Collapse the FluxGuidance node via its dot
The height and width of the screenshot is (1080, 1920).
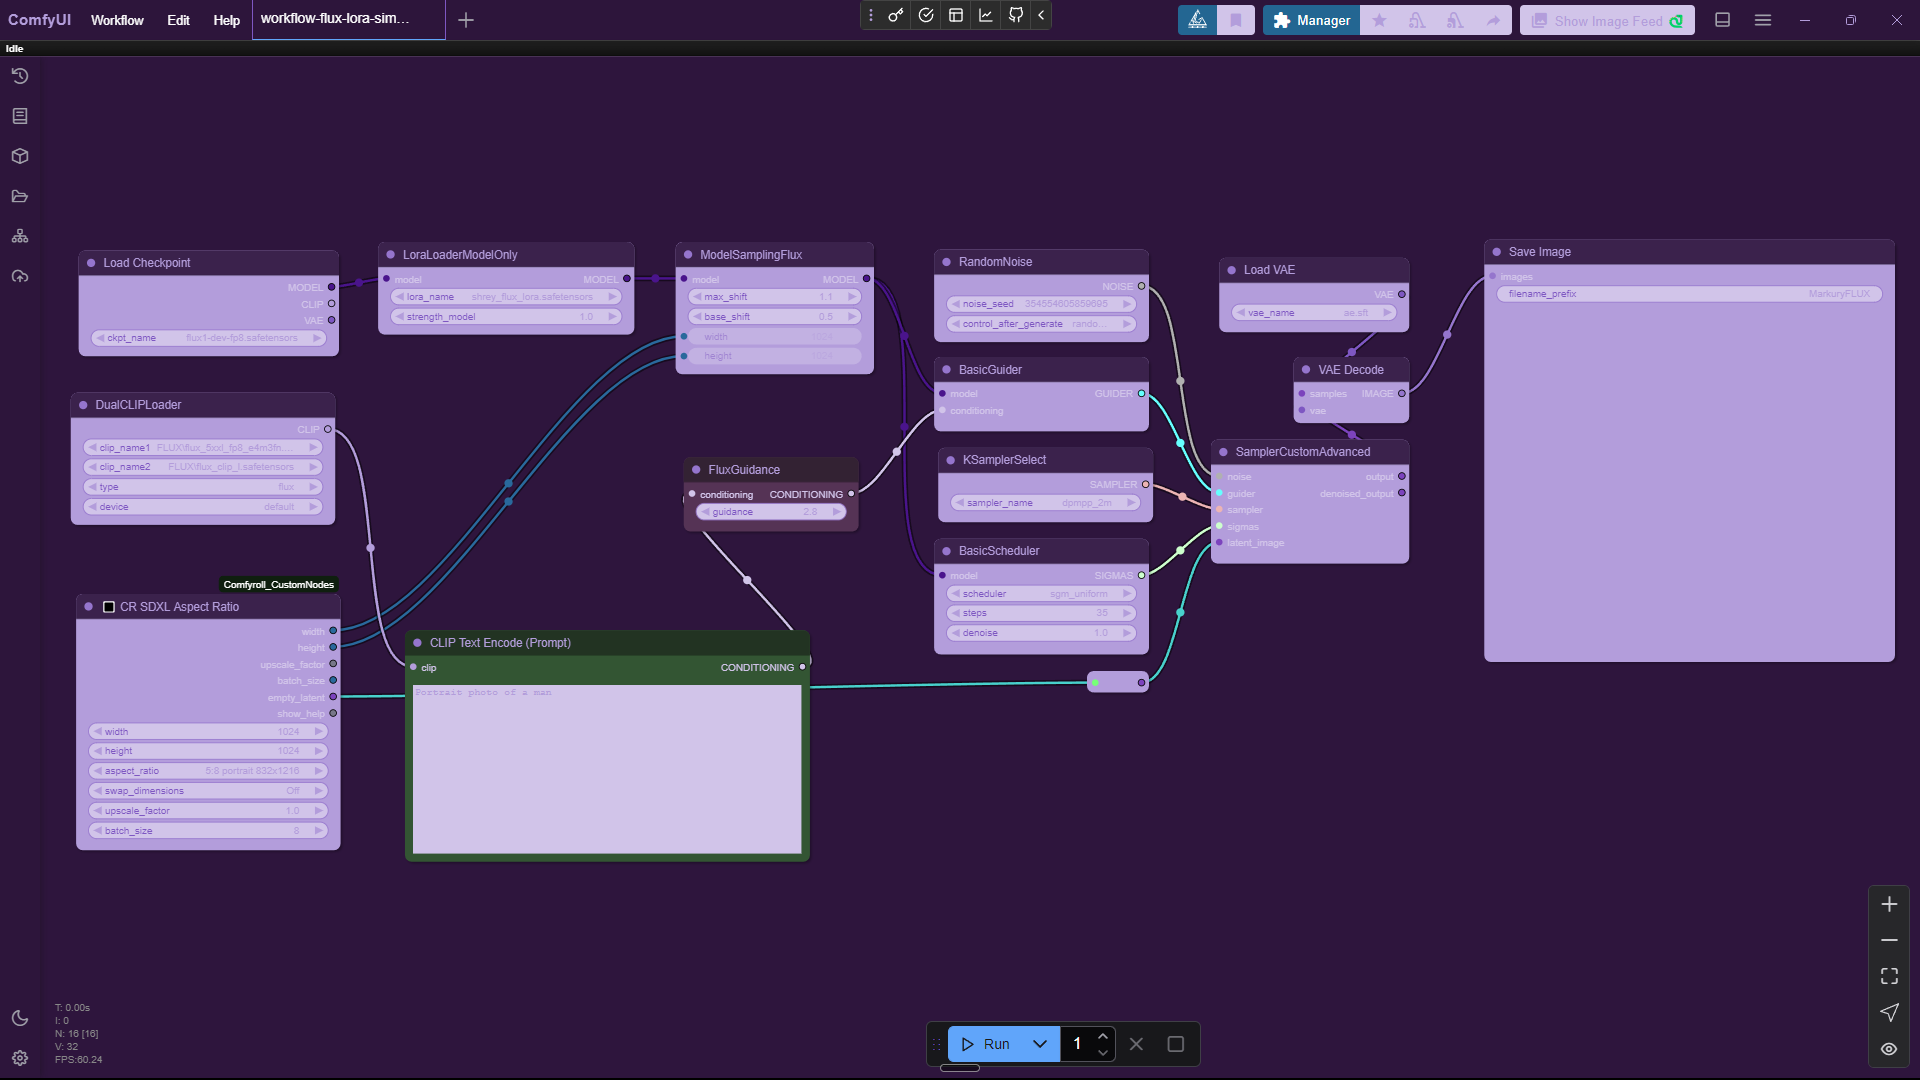[697, 470]
